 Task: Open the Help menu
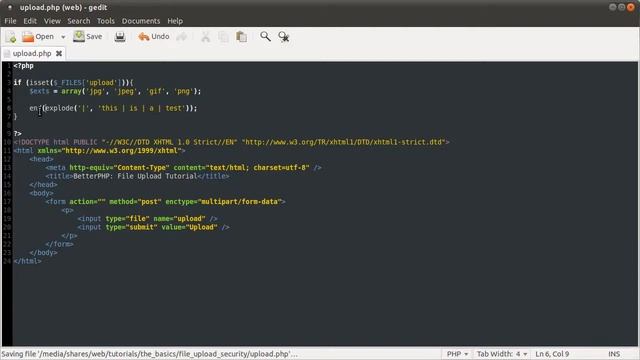pos(175,21)
